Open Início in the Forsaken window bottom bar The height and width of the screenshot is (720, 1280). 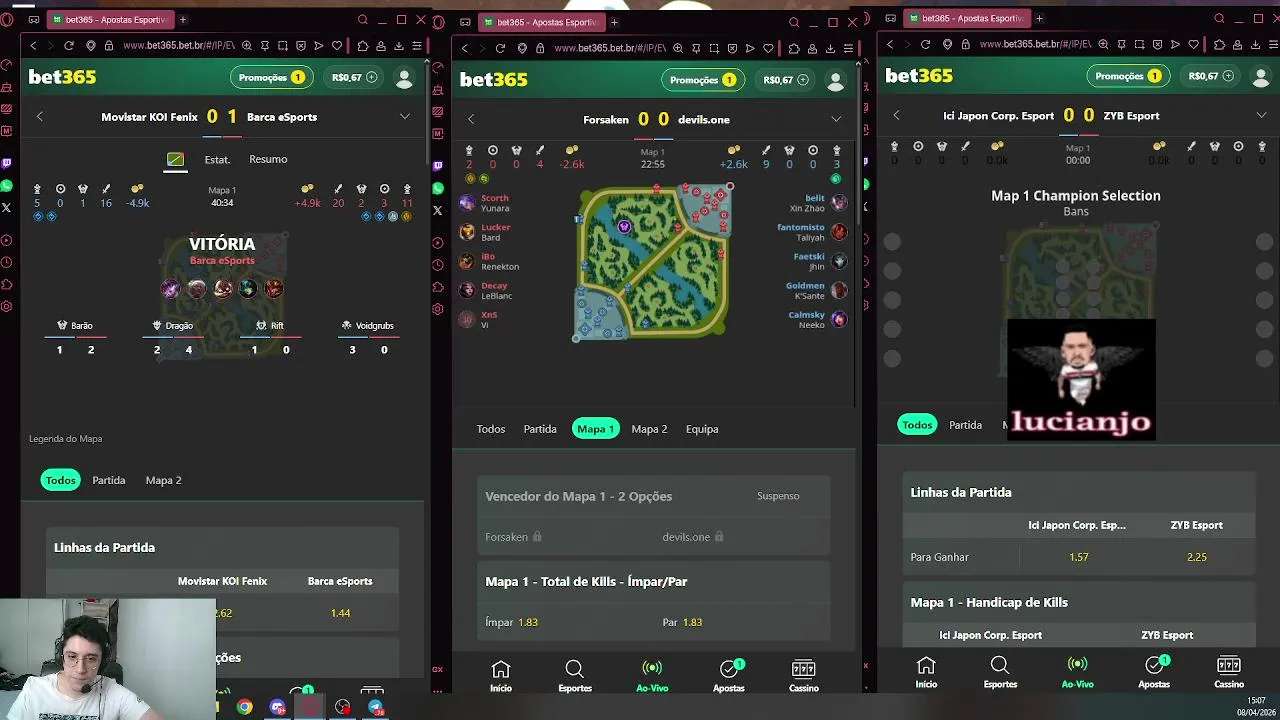point(501,676)
